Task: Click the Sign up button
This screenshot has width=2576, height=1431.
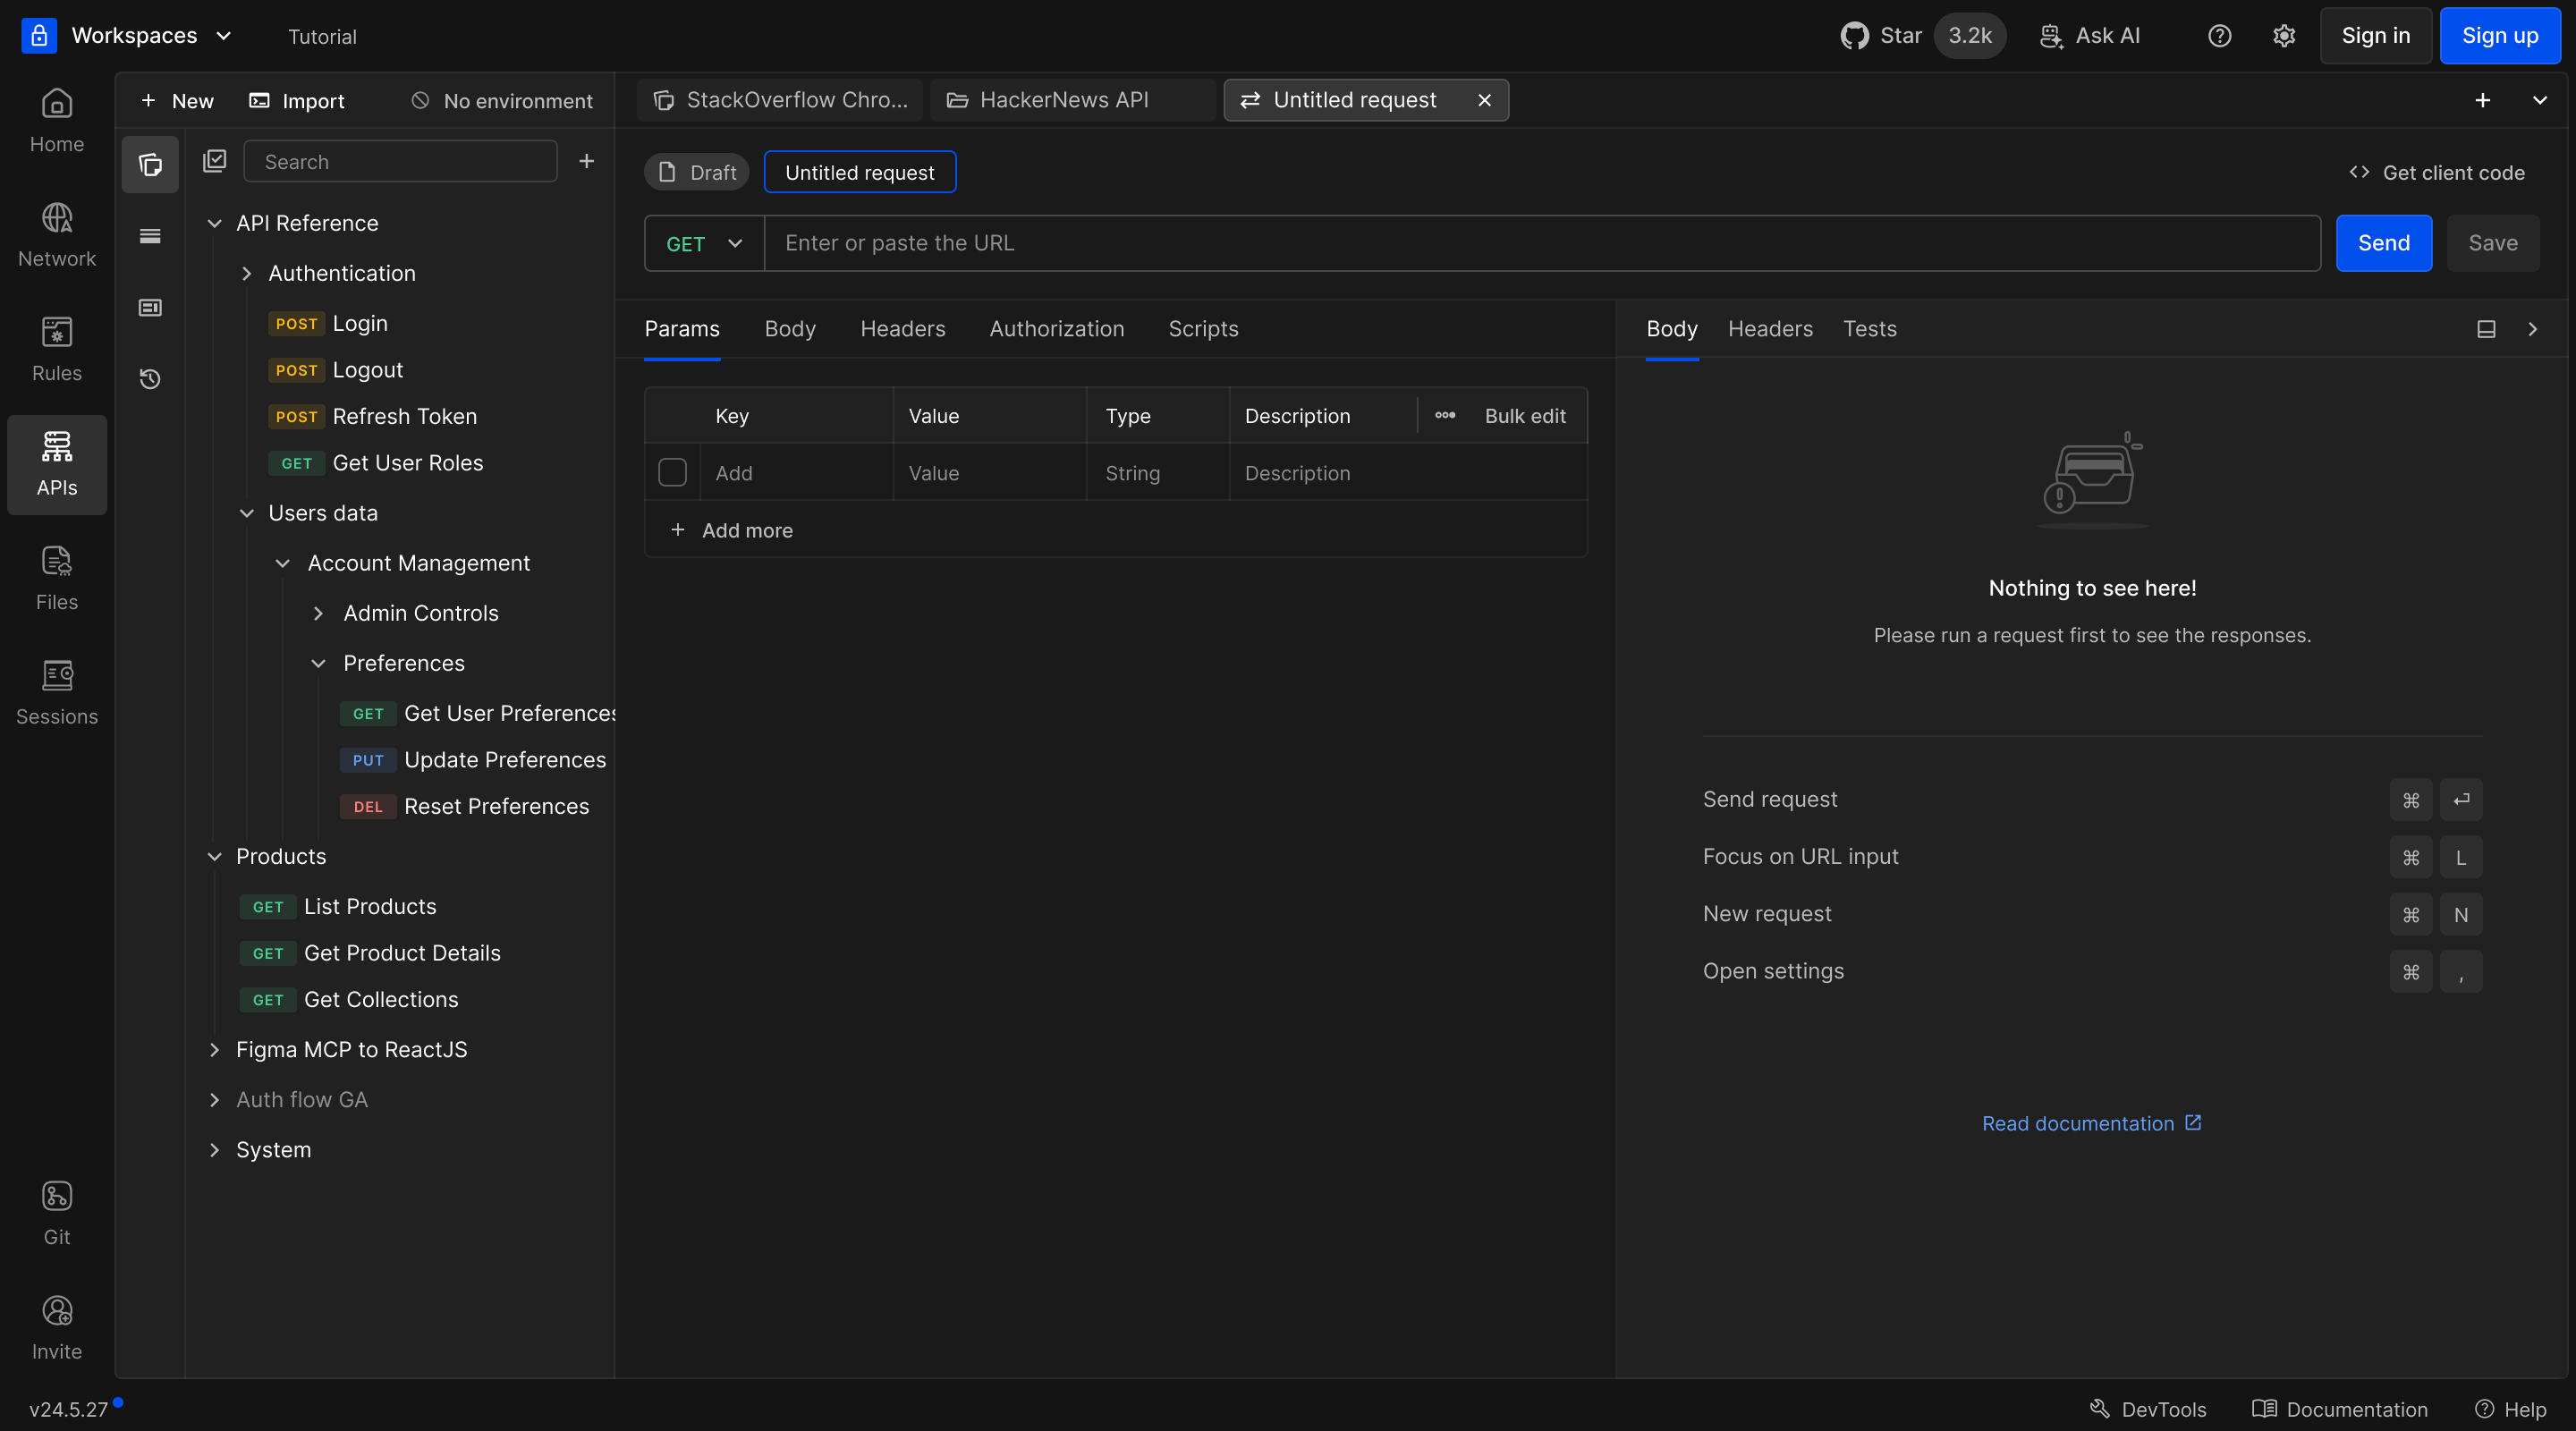Action: pos(2500,36)
